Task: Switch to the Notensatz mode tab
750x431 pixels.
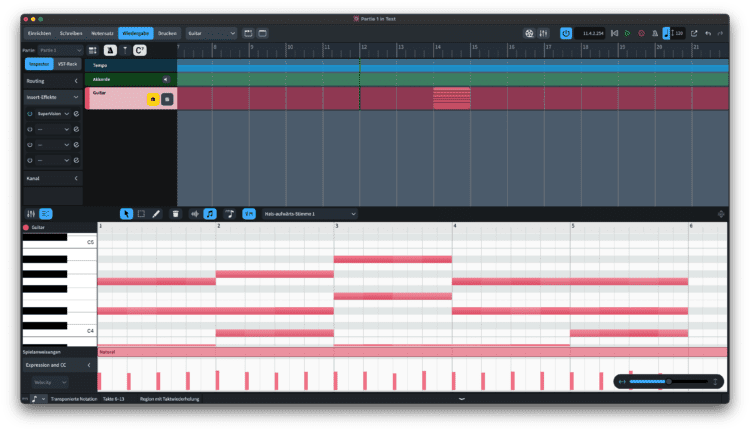Action: [102, 33]
